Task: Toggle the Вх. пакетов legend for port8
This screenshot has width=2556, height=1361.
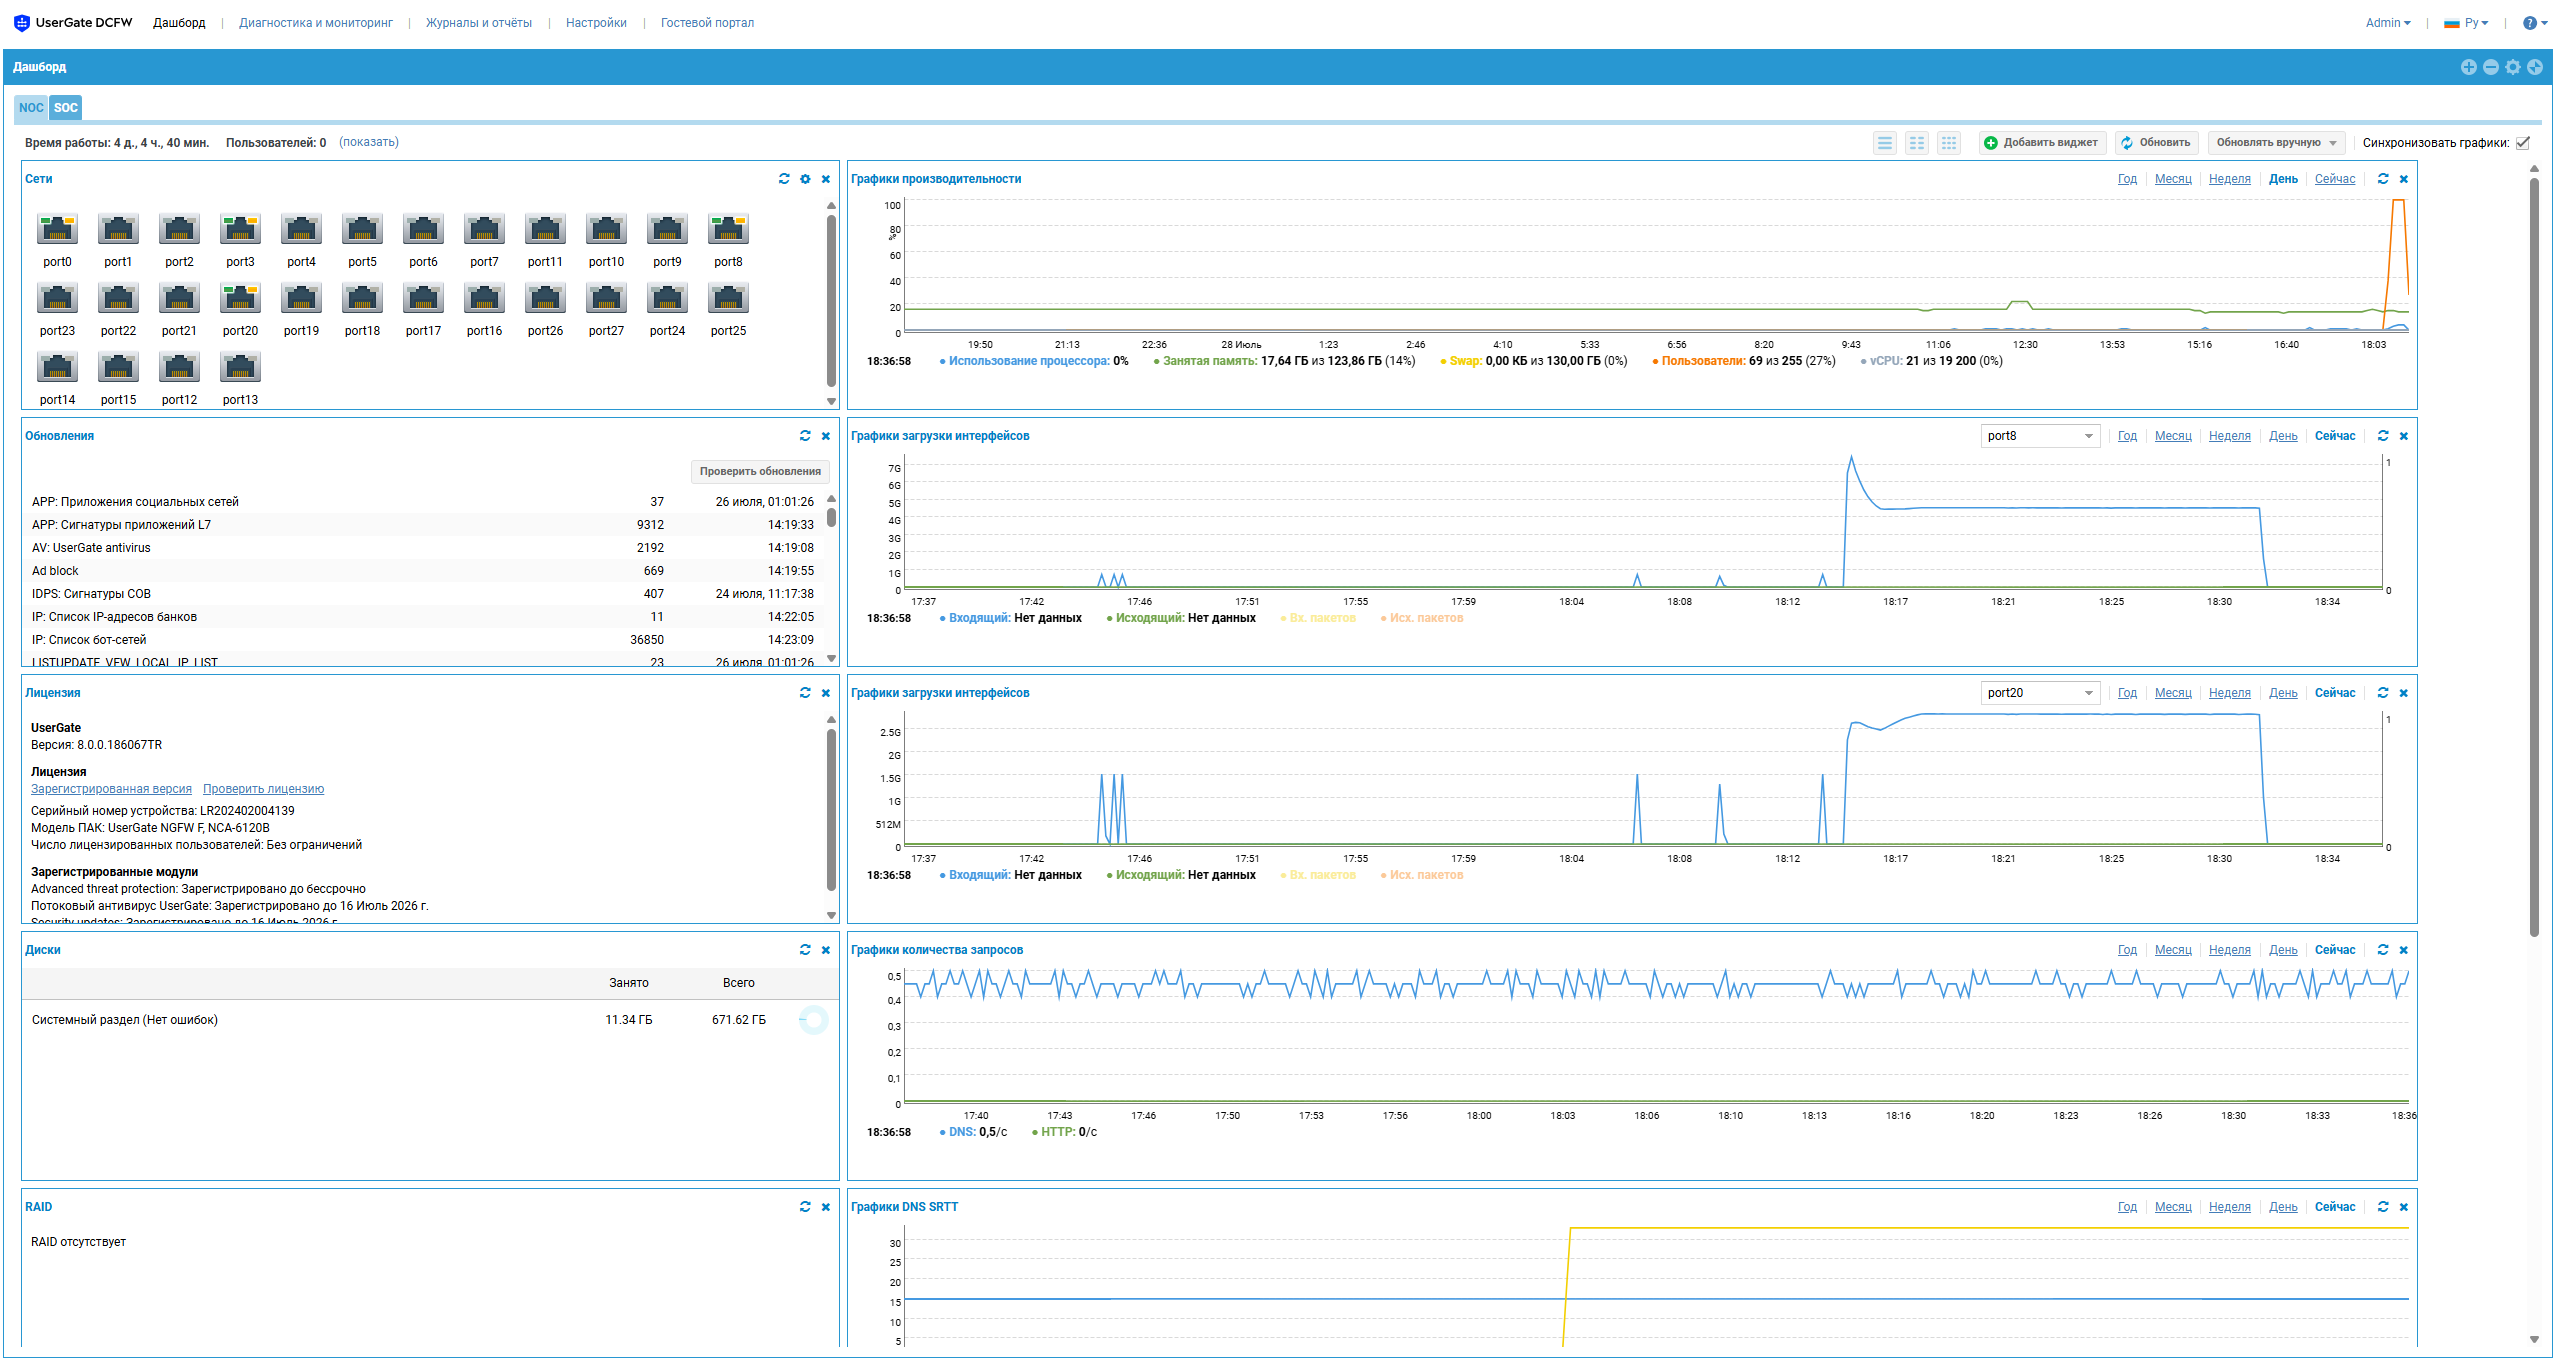Action: pos(1321,619)
